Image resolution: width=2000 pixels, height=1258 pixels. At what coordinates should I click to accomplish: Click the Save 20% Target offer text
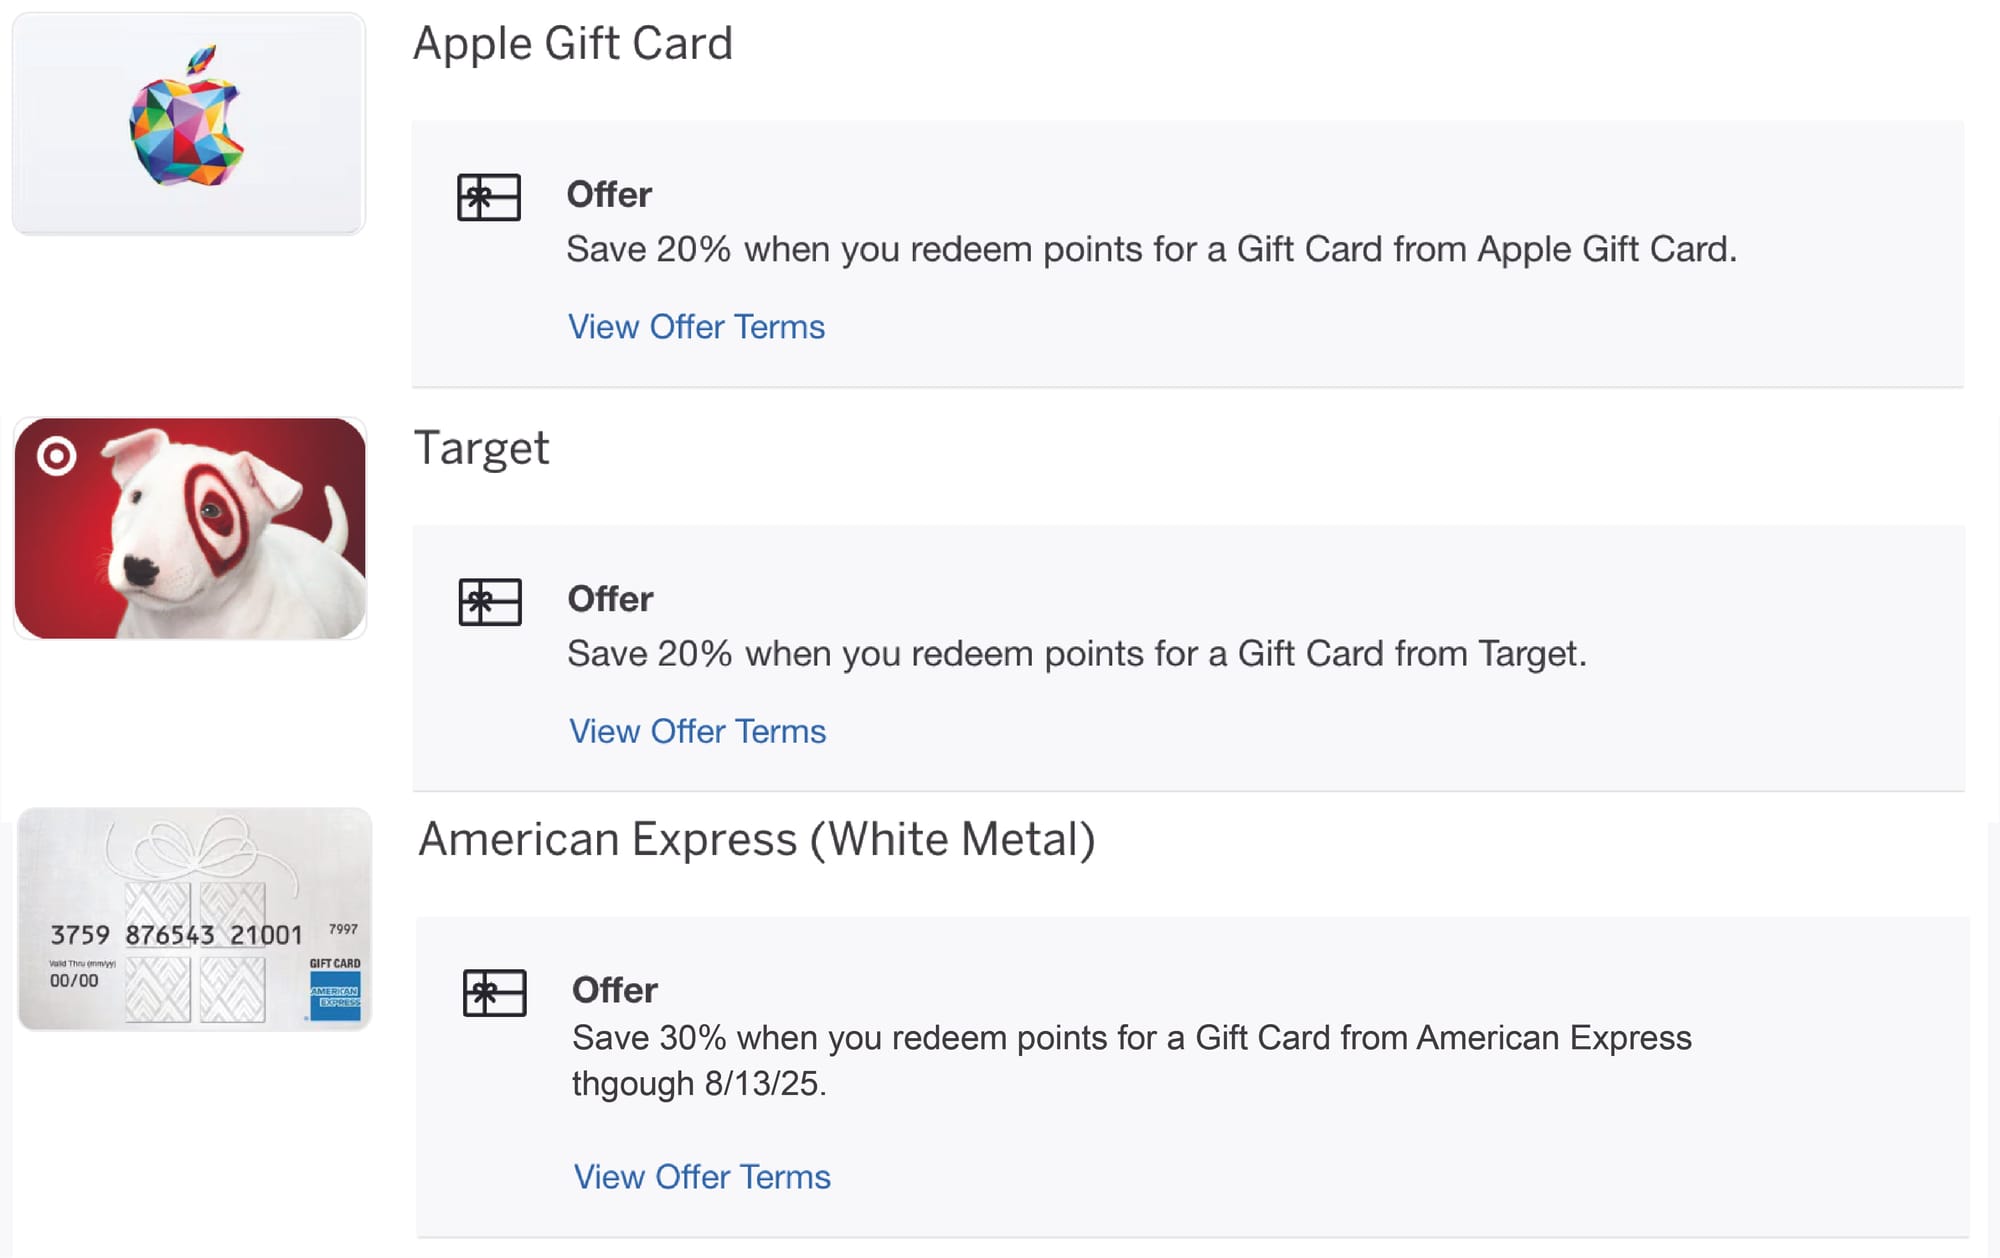1077,654
